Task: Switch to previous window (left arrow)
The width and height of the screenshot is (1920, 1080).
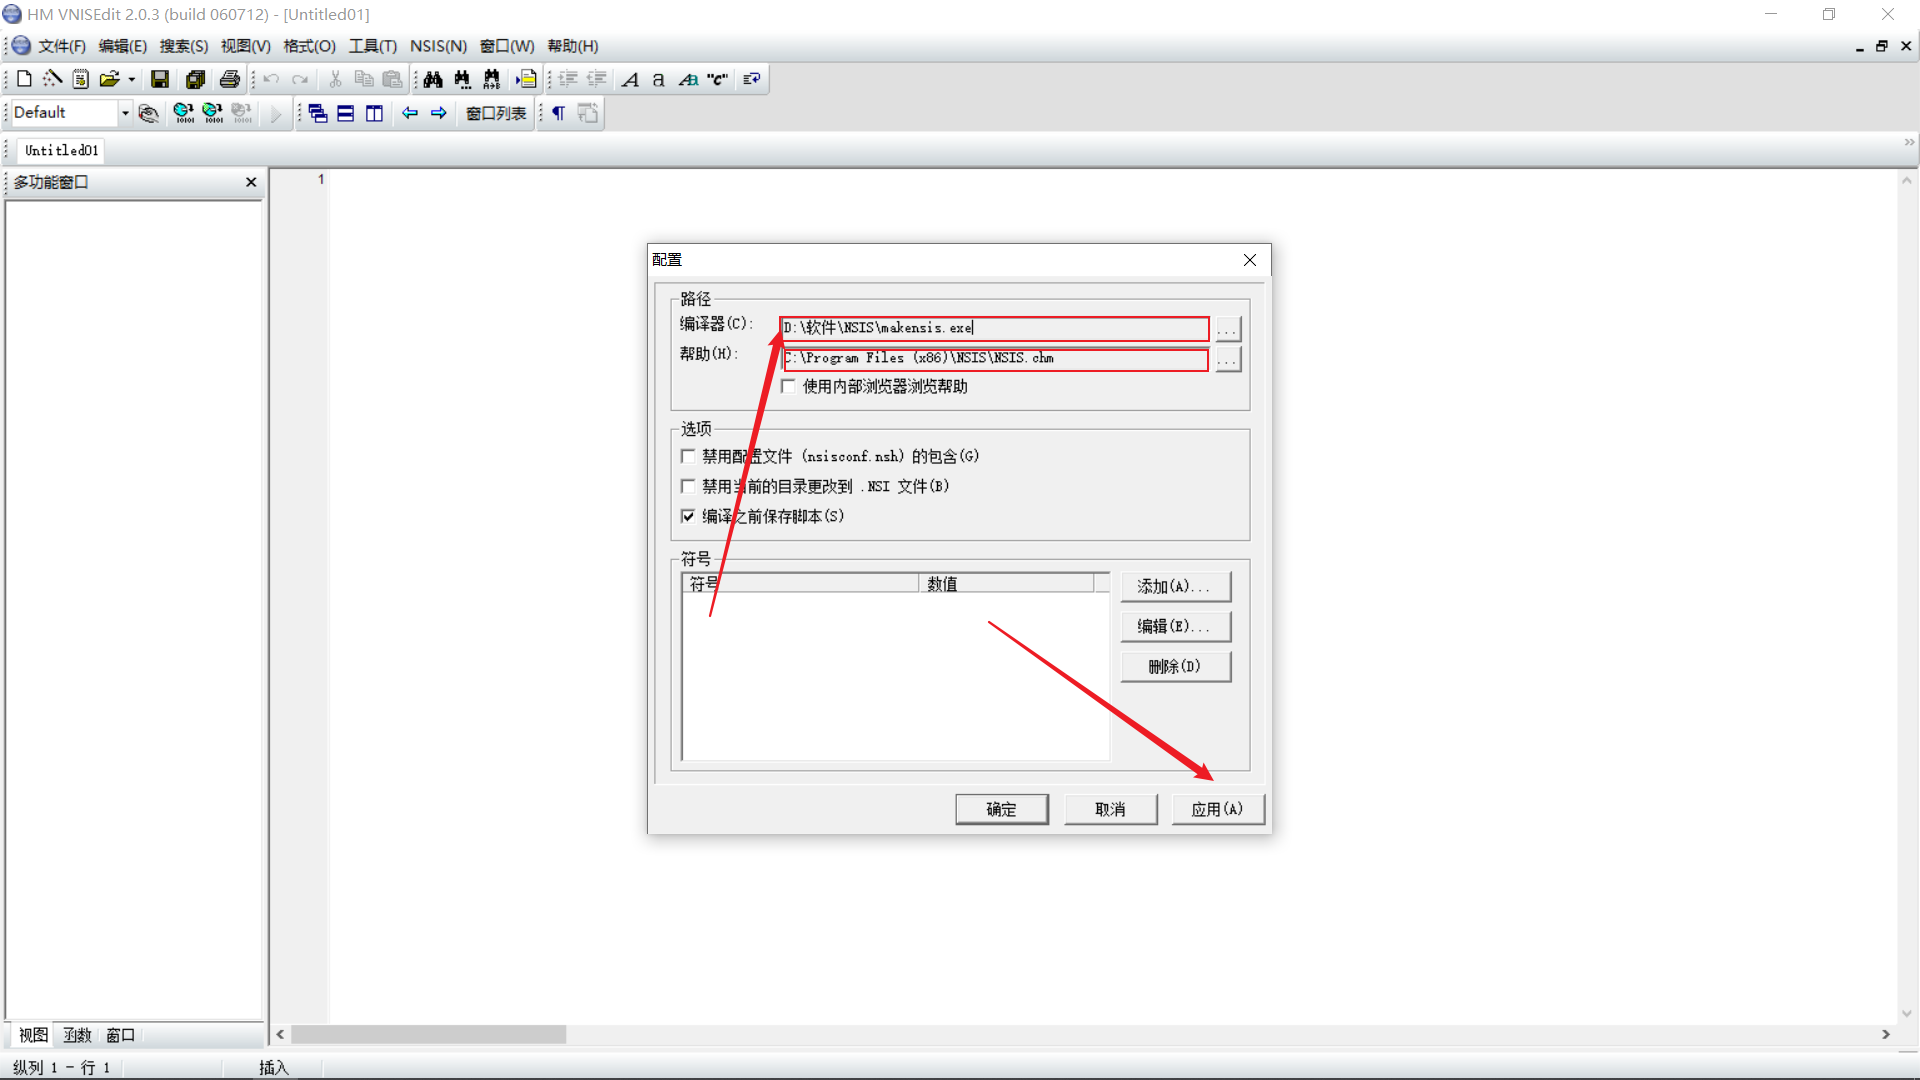Action: [410, 113]
